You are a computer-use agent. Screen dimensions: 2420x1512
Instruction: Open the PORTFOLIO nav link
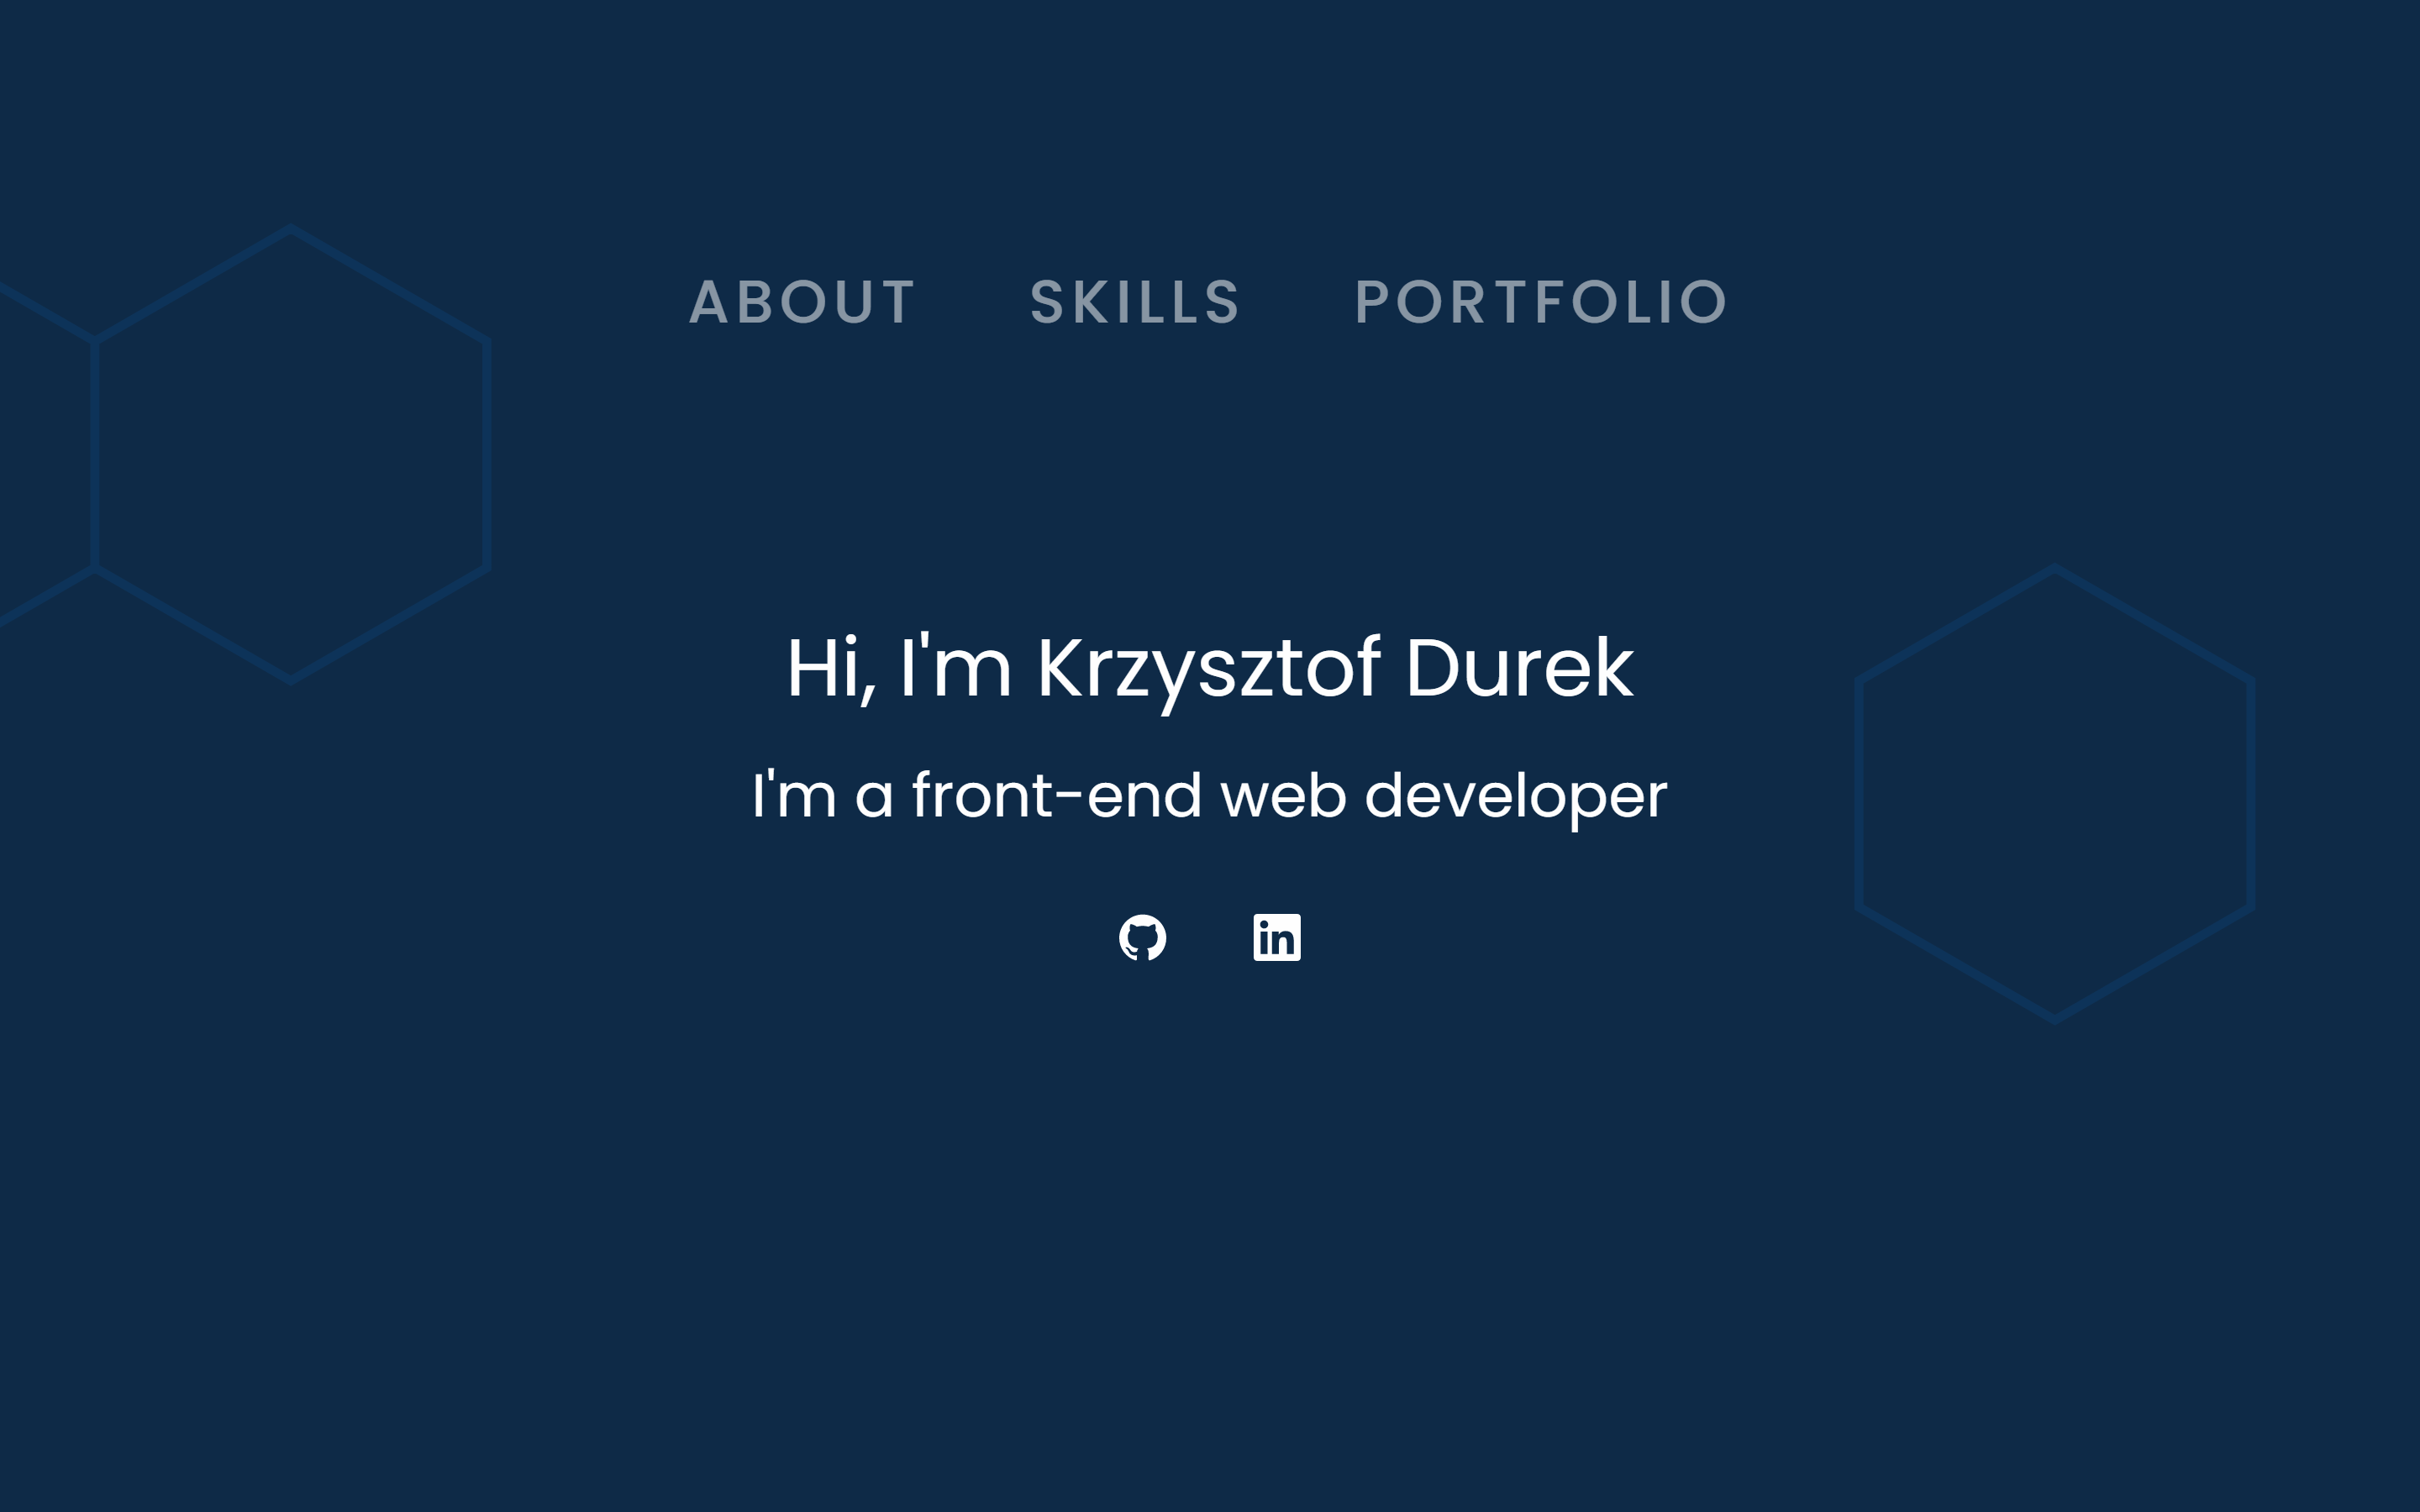point(1541,302)
